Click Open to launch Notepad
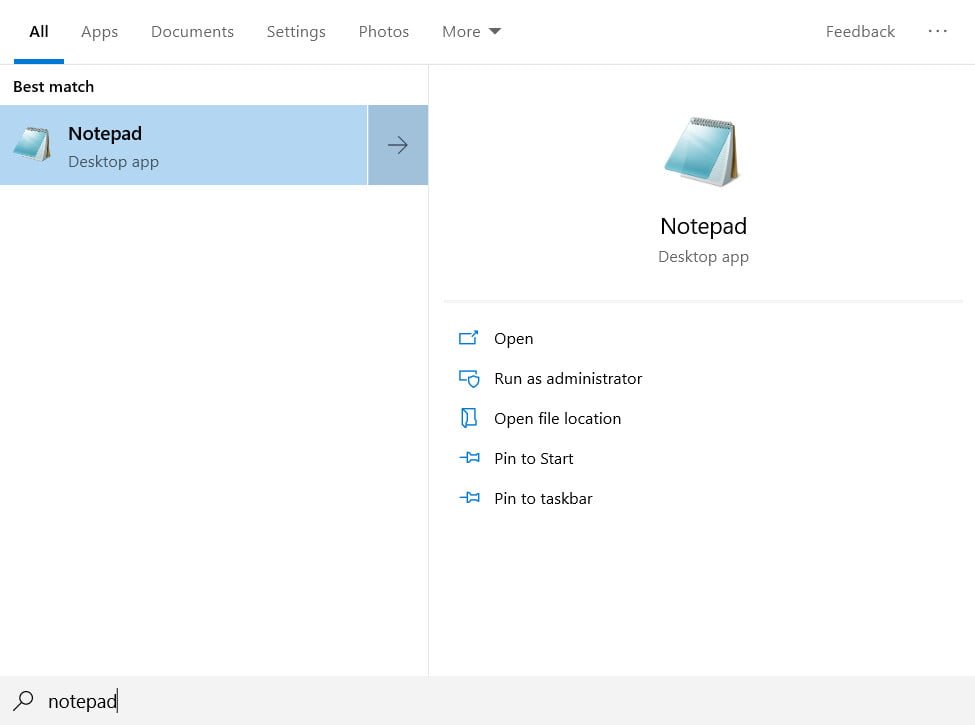The width and height of the screenshot is (975, 725). tap(514, 339)
